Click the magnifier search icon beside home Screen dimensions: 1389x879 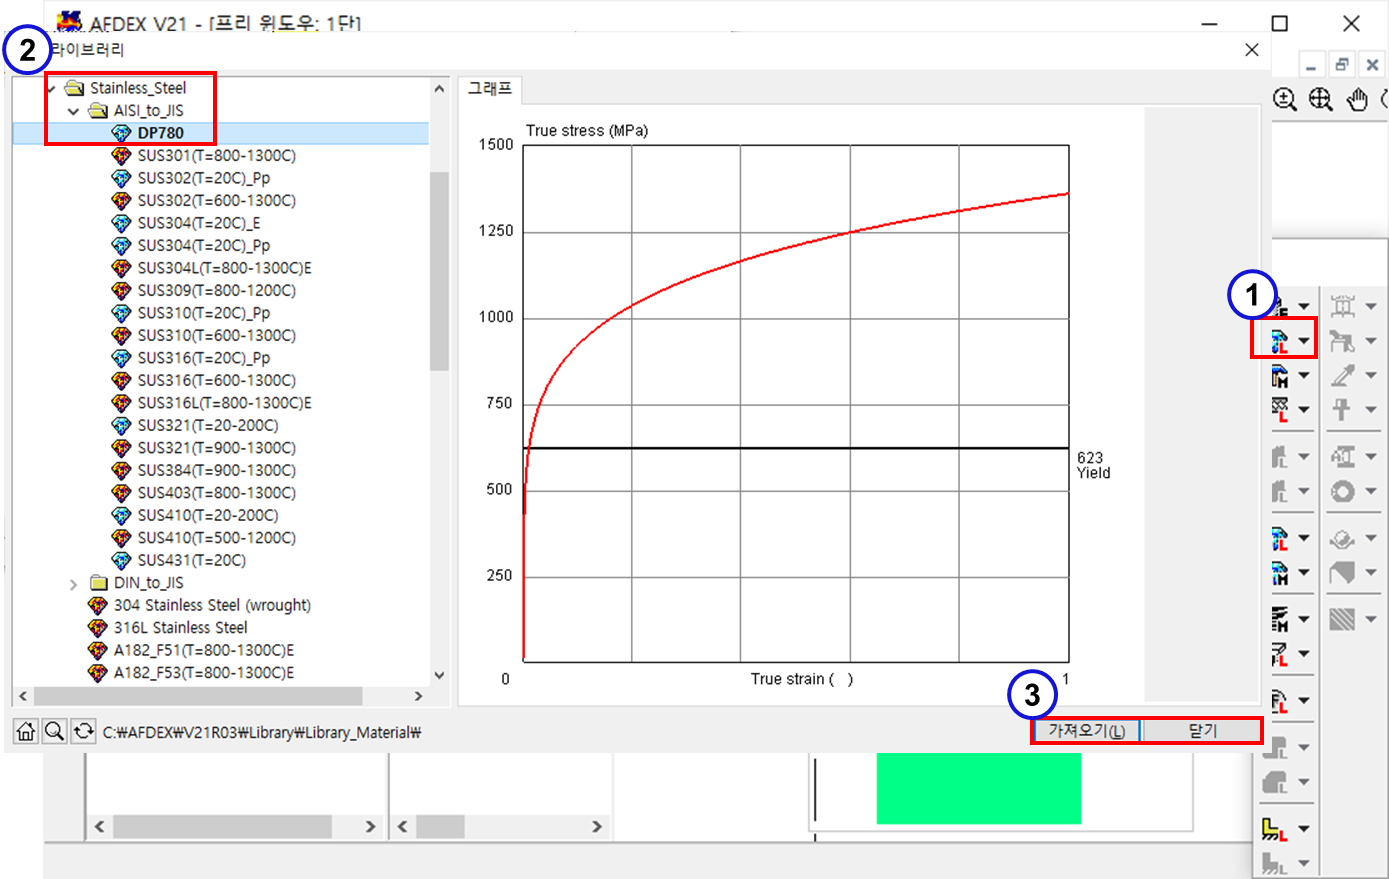tap(54, 731)
